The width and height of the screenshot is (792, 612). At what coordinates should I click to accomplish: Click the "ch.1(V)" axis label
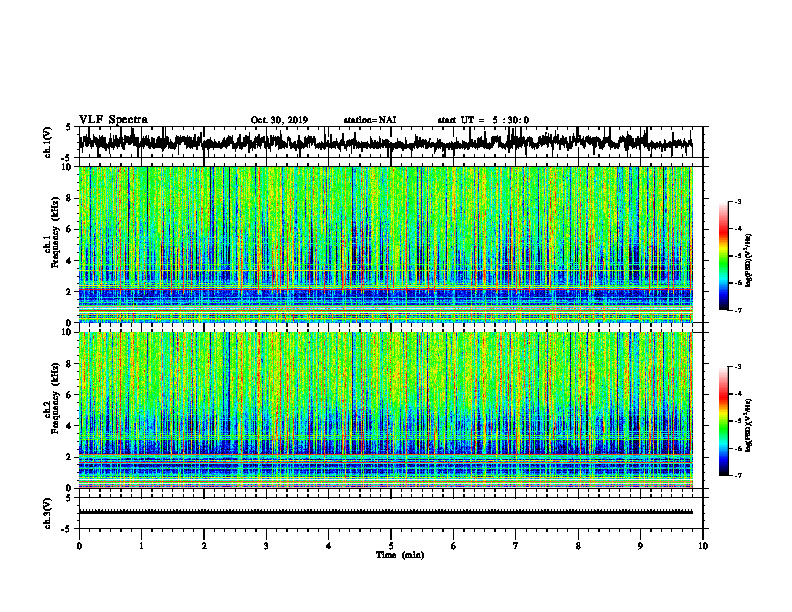pyautogui.click(x=48, y=142)
